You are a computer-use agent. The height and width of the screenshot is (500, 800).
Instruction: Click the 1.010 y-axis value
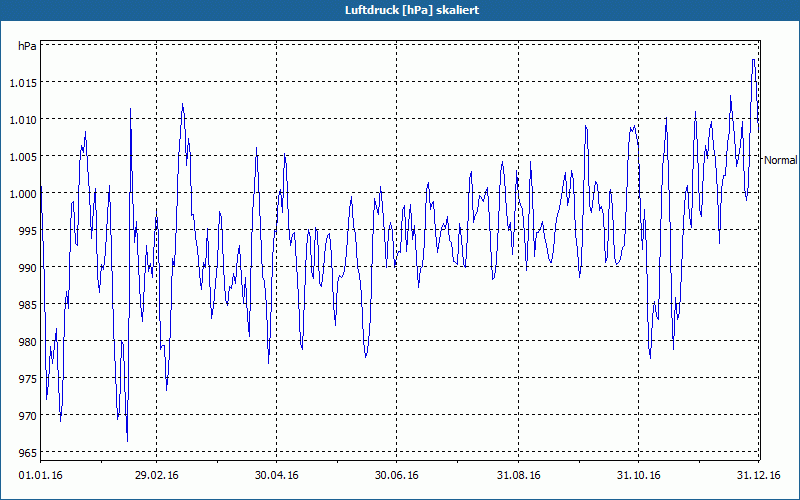23,119
